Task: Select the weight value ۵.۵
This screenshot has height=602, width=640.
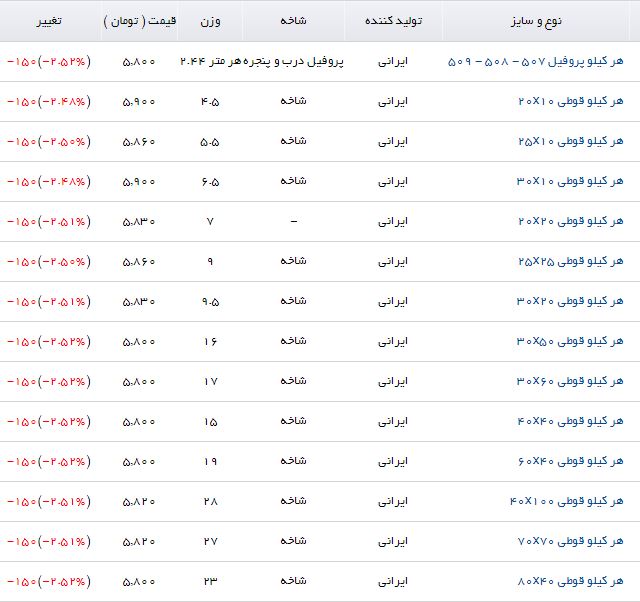Action: (x=210, y=142)
